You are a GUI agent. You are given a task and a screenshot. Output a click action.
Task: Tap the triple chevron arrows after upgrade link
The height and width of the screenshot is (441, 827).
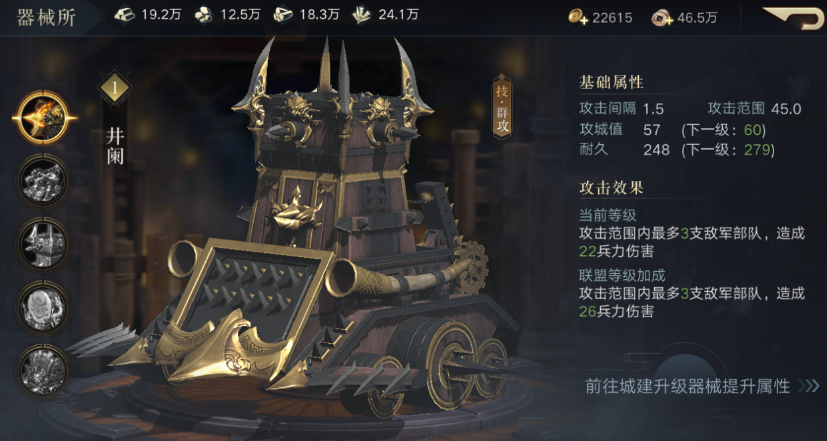pos(809,387)
